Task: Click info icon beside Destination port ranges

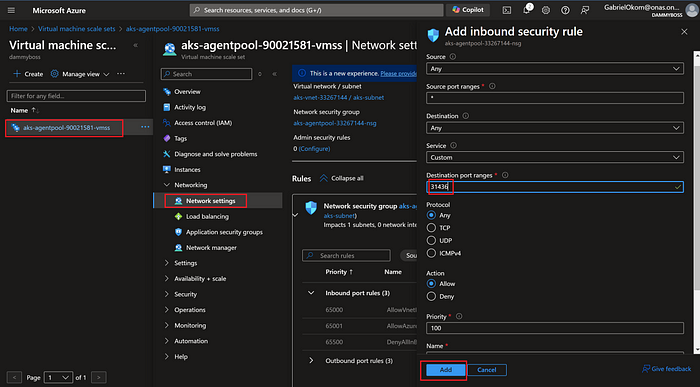Action: [x=505, y=175]
